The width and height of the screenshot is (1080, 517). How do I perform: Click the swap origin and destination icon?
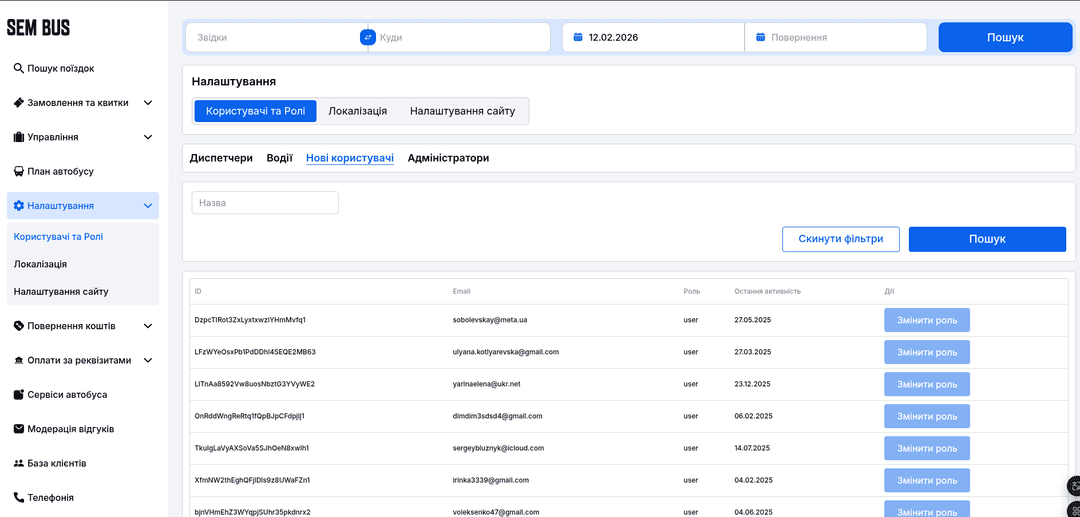367,37
